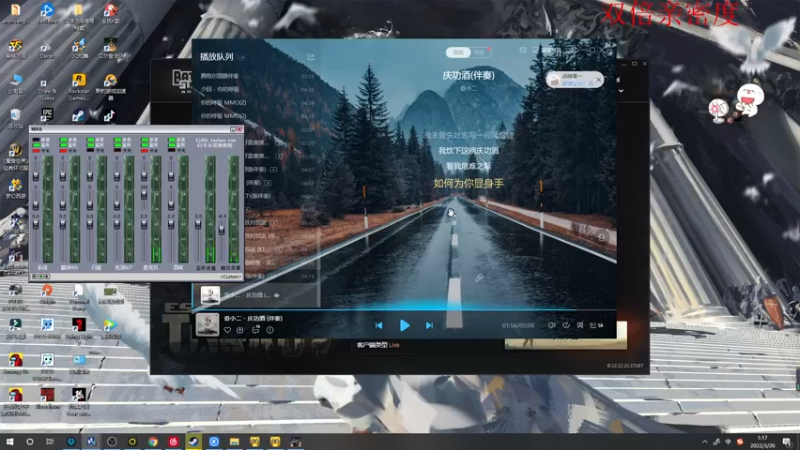Click the 输出音量 fader knob
800x450 pixels.
click(221, 230)
